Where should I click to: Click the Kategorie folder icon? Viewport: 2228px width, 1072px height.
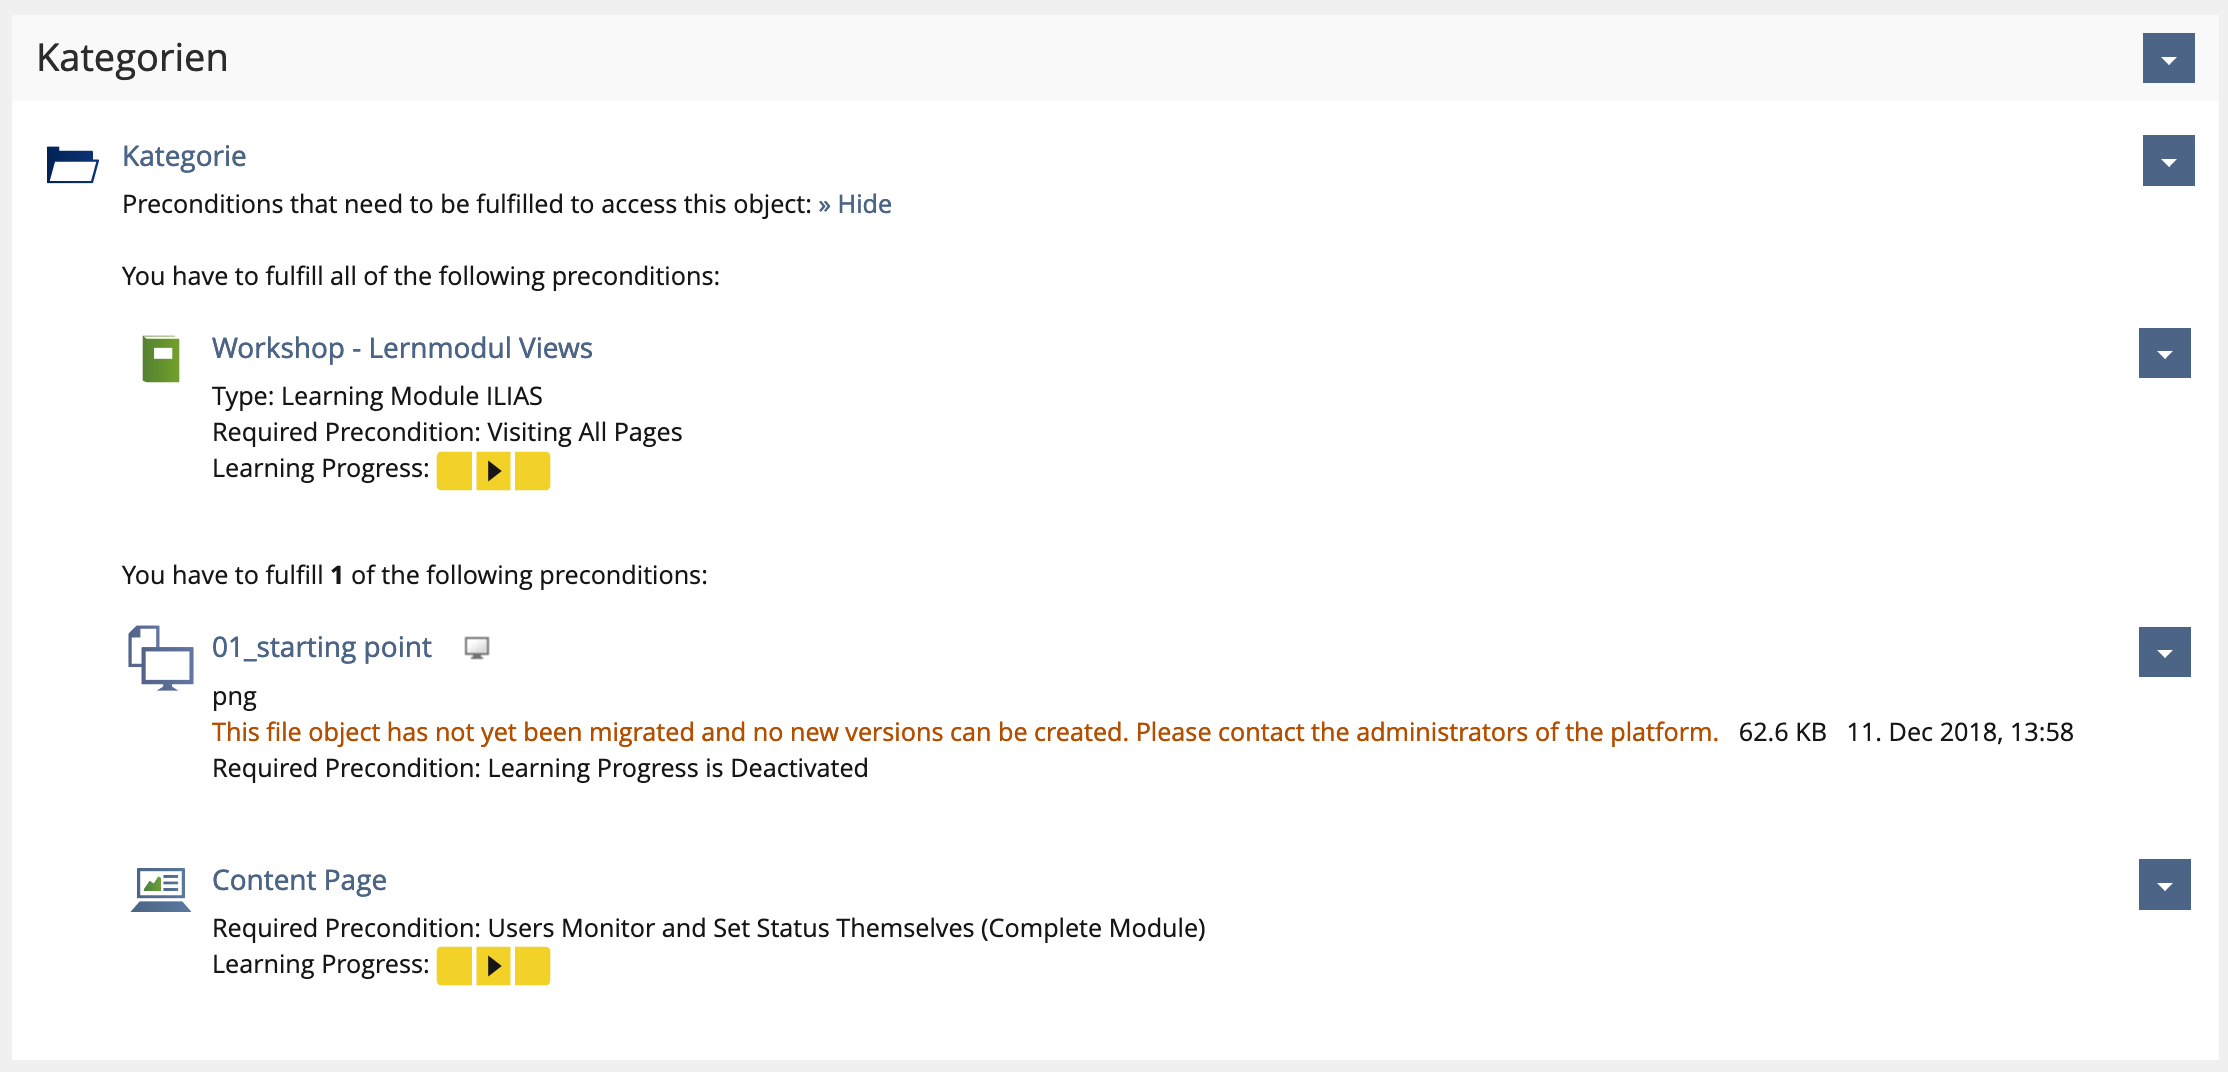(72, 164)
